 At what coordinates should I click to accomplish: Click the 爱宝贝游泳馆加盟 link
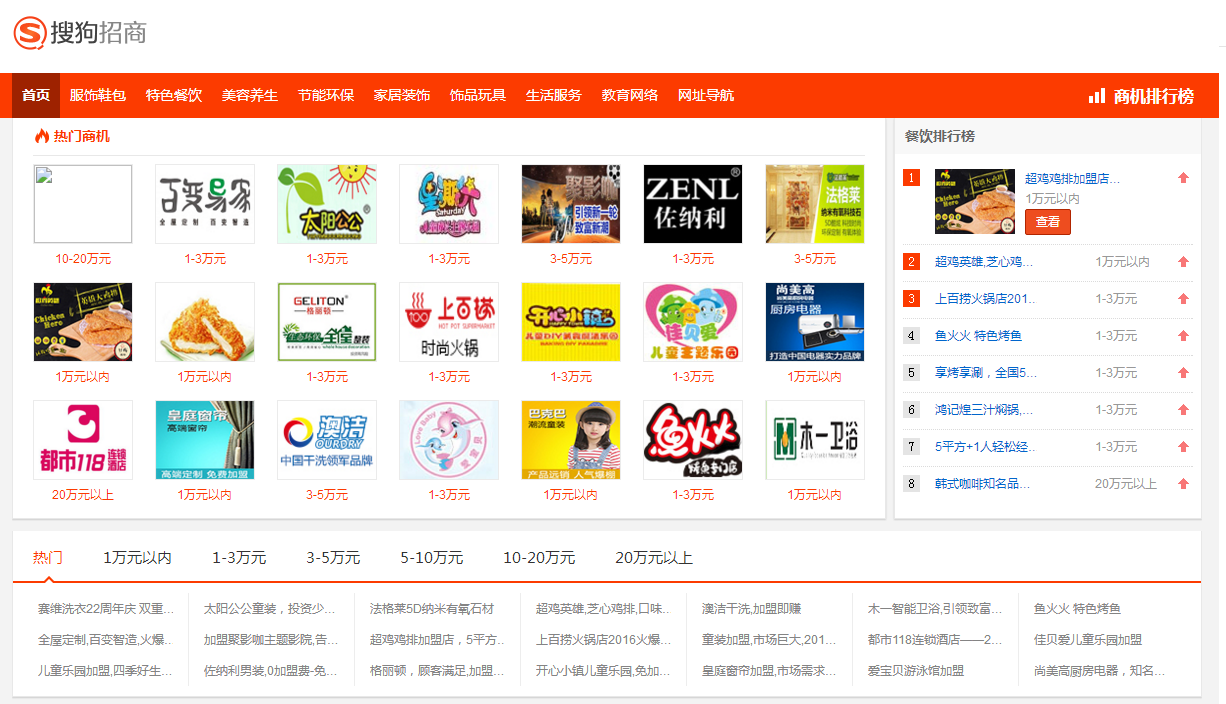(916, 670)
